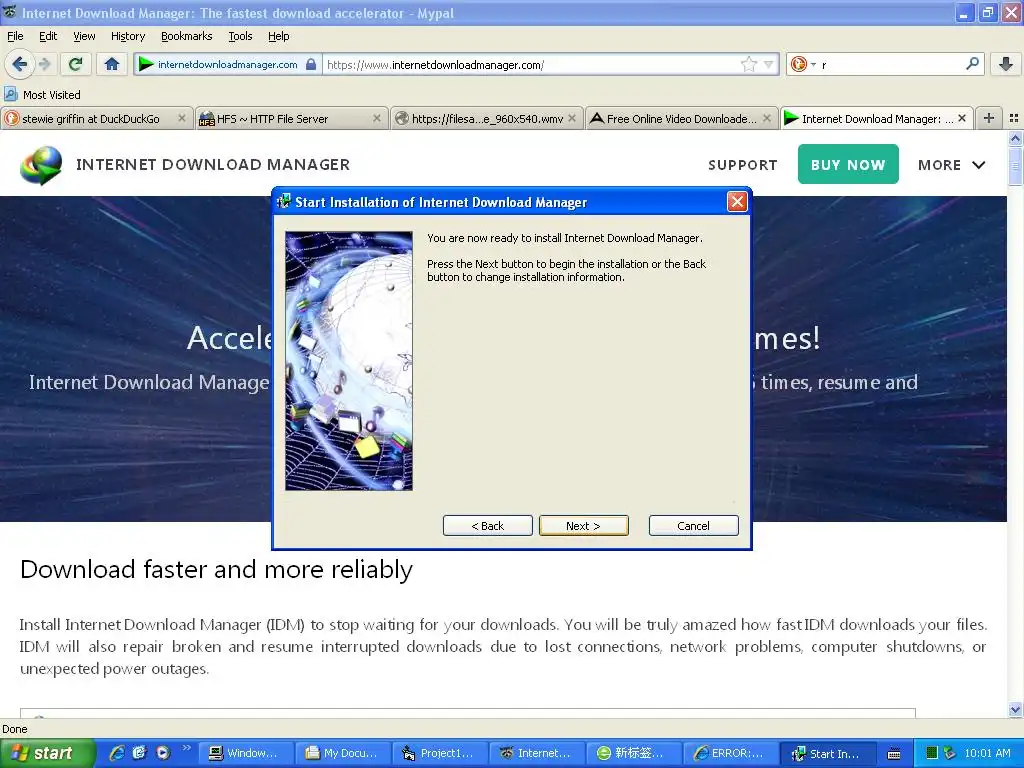This screenshot has width=1024, height=768.
Task: Open the Edit menu
Action: point(48,36)
